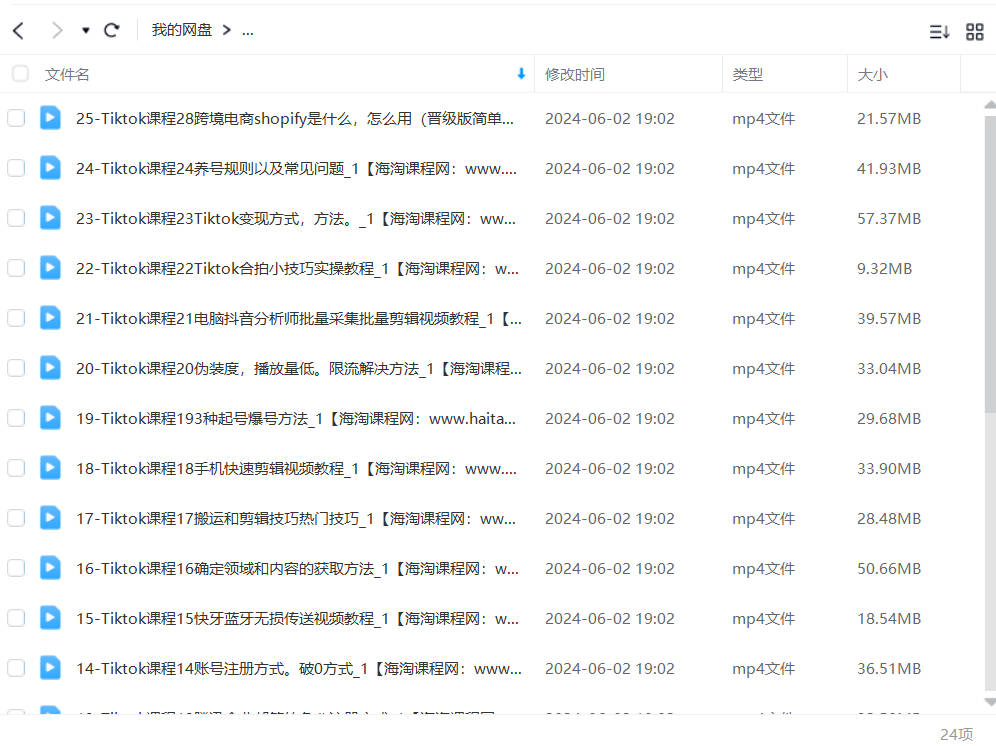Click the 50.66MB size cell
The width and height of the screenshot is (996, 746).
point(889,569)
